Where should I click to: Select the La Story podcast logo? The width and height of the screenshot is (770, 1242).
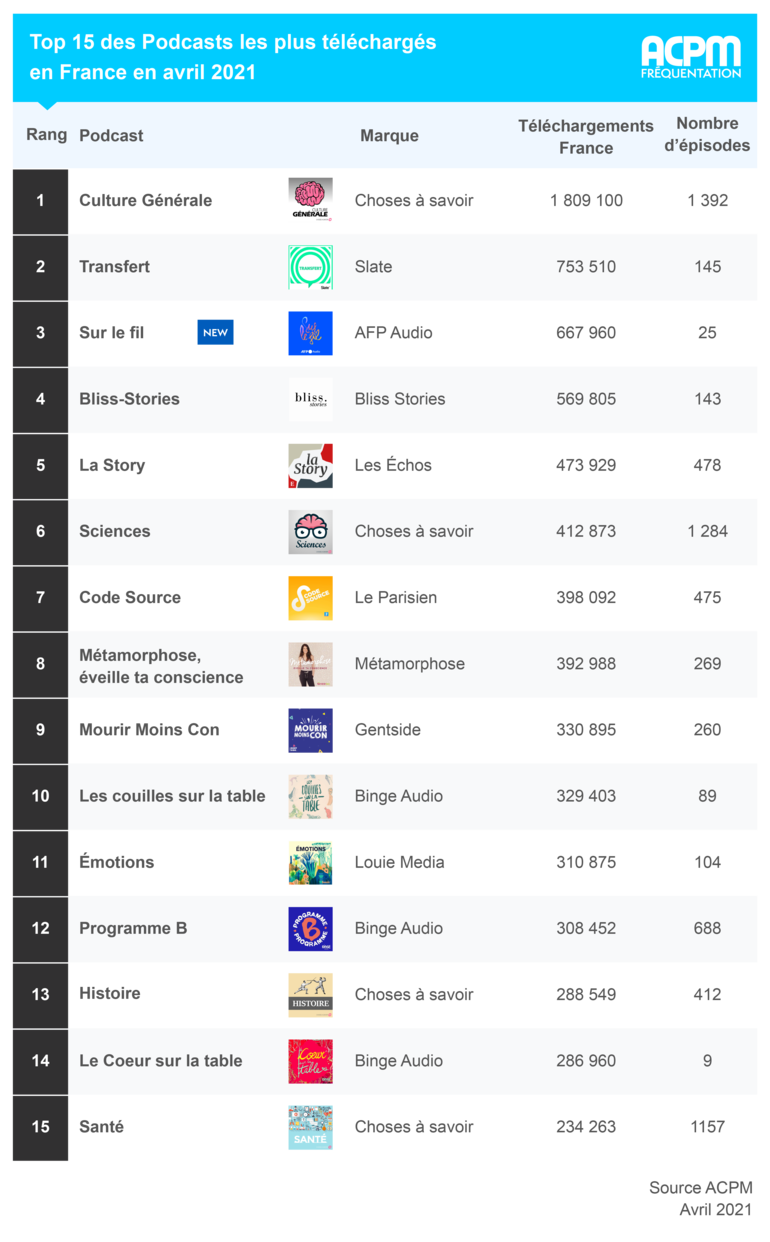coord(310,465)
